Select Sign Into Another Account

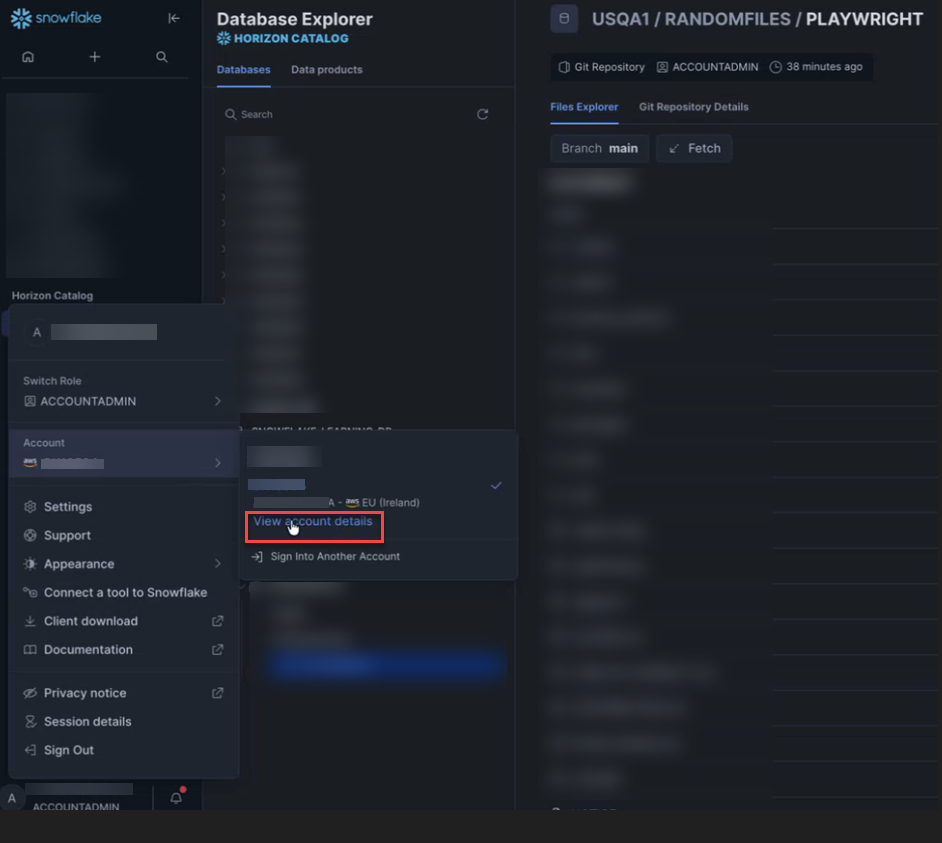(334, 556)
